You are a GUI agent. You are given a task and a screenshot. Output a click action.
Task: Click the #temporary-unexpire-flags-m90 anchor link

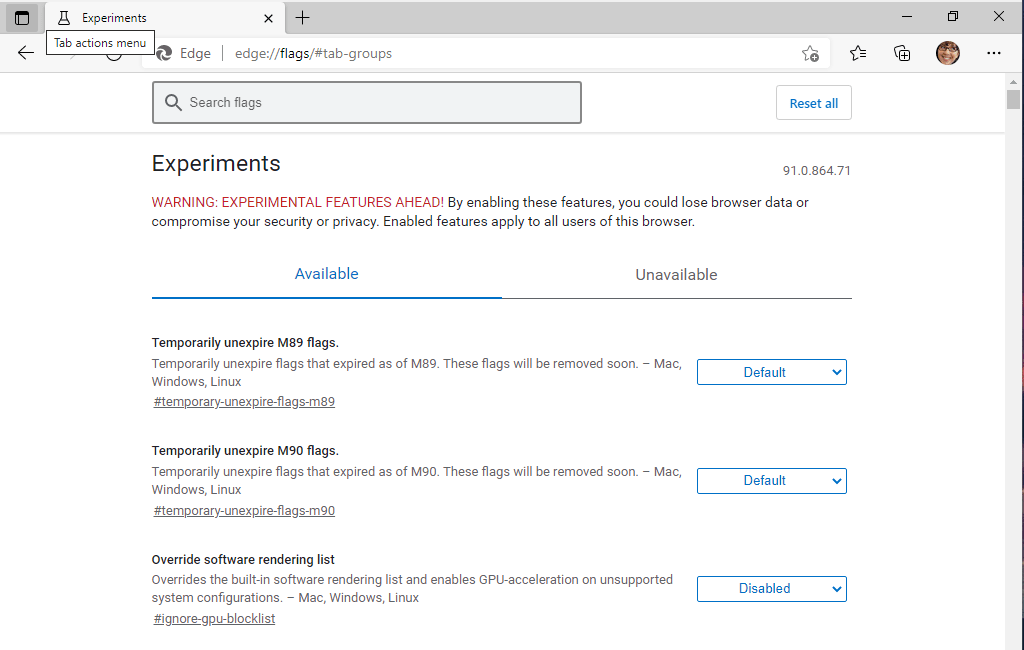click(244, 511)
